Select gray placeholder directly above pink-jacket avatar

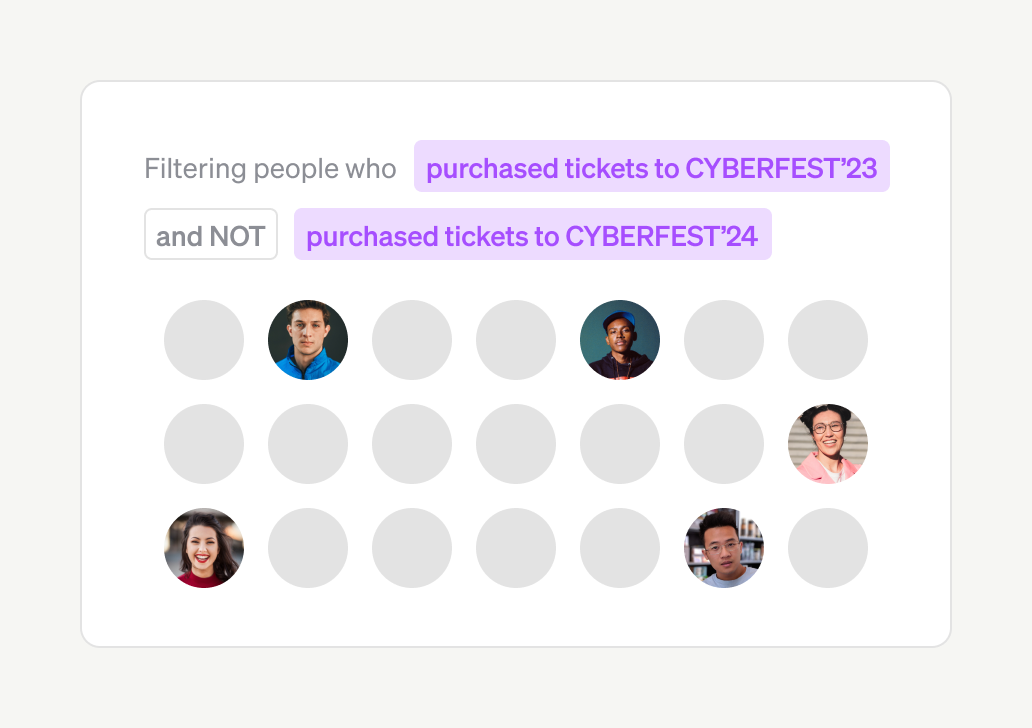tap(828, 340)
